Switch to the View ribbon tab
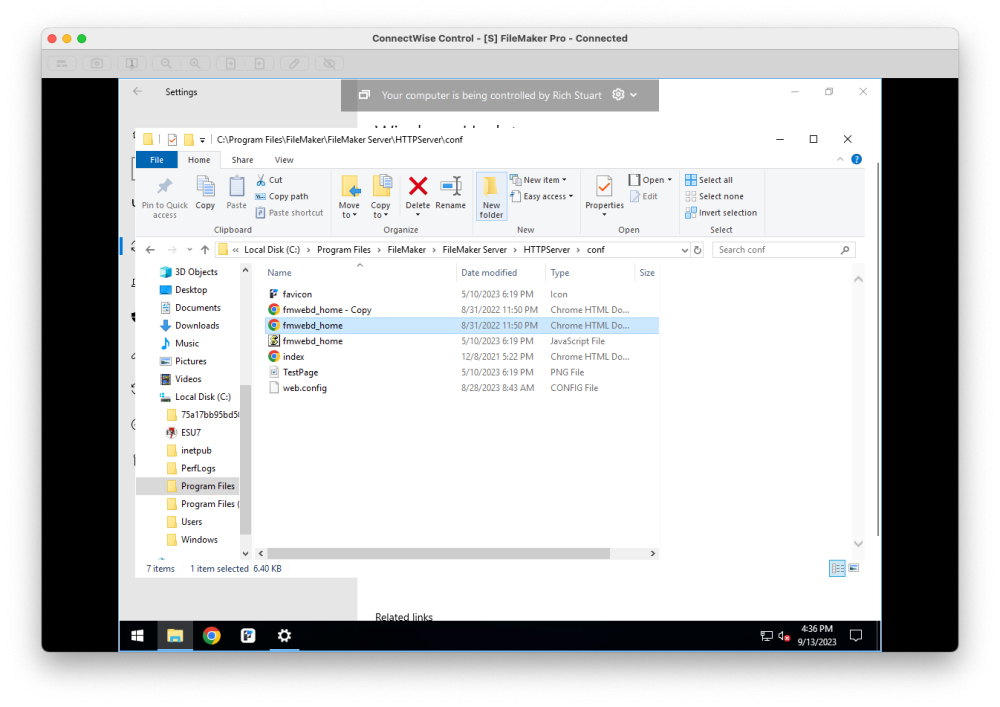The height and width of the screenshot is (707, 1000). 284,160
